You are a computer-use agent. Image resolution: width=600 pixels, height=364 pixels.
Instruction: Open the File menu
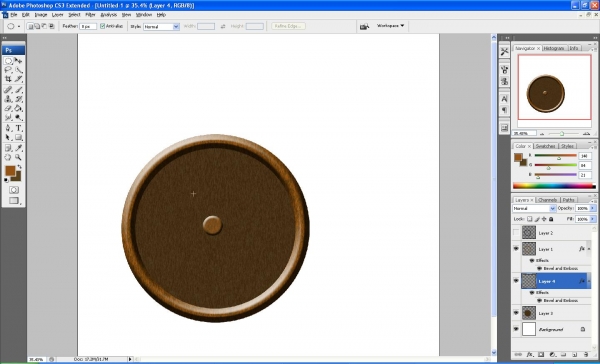point(14,15)
